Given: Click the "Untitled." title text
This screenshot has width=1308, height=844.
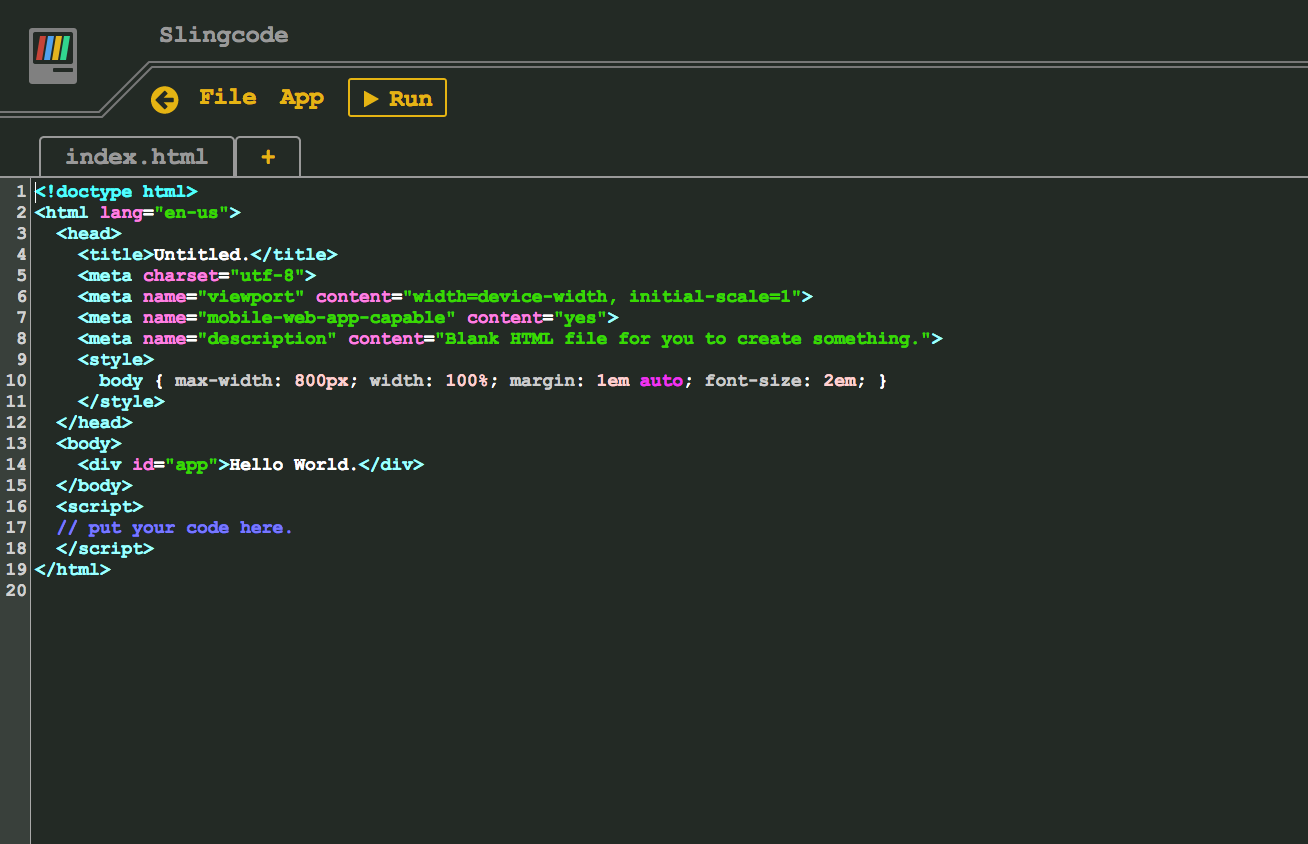Looking at the screenshot, I should [202, 254].
